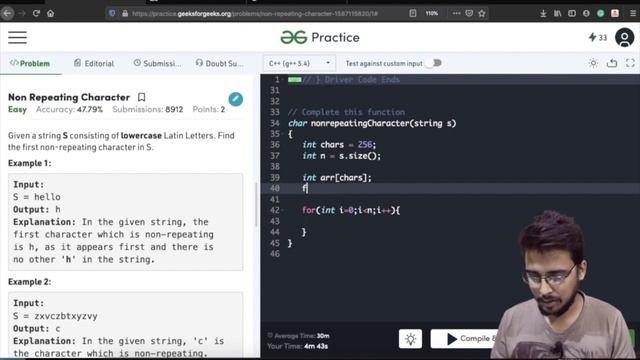Click the 'S = hello' input text
Viewport: 640px width, 360px height.
coord(37,197)
